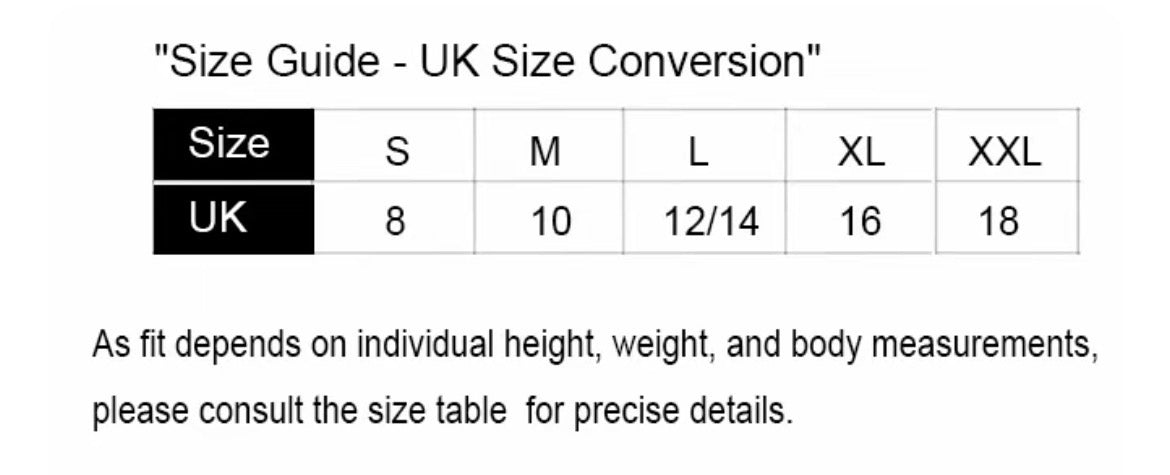Click the black UK header cell

click(234, 218)
